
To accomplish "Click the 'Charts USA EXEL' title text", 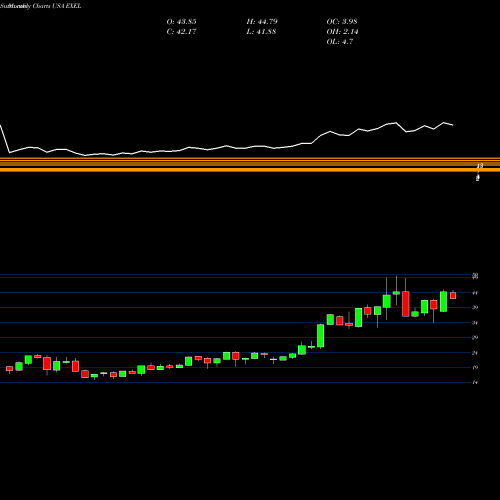I will pyautogui.click(x=57, y=6).
